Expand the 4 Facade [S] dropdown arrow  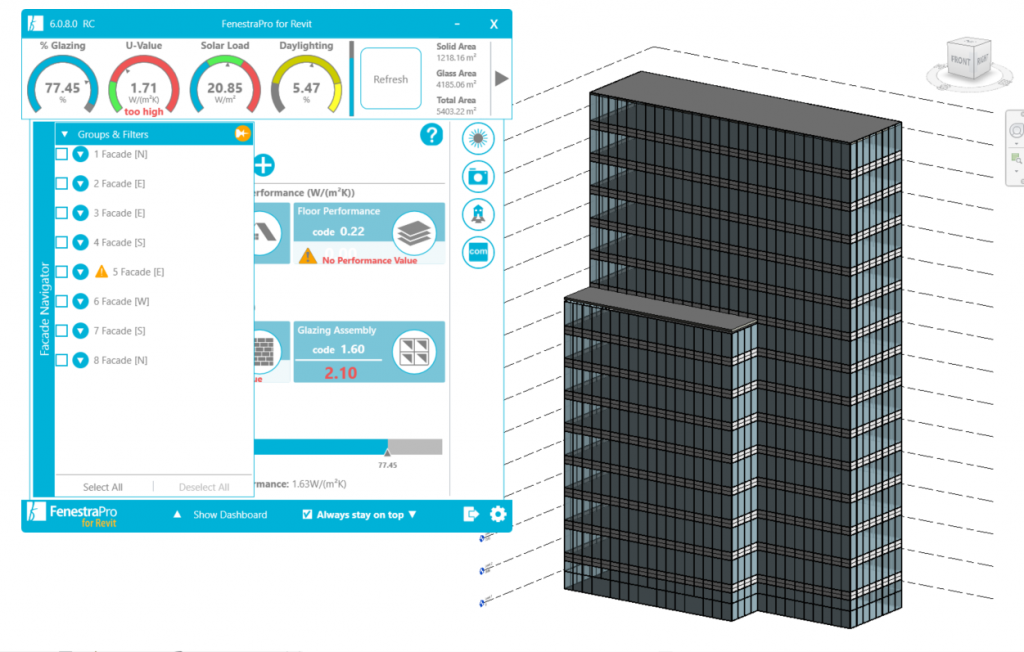point(80,242)
